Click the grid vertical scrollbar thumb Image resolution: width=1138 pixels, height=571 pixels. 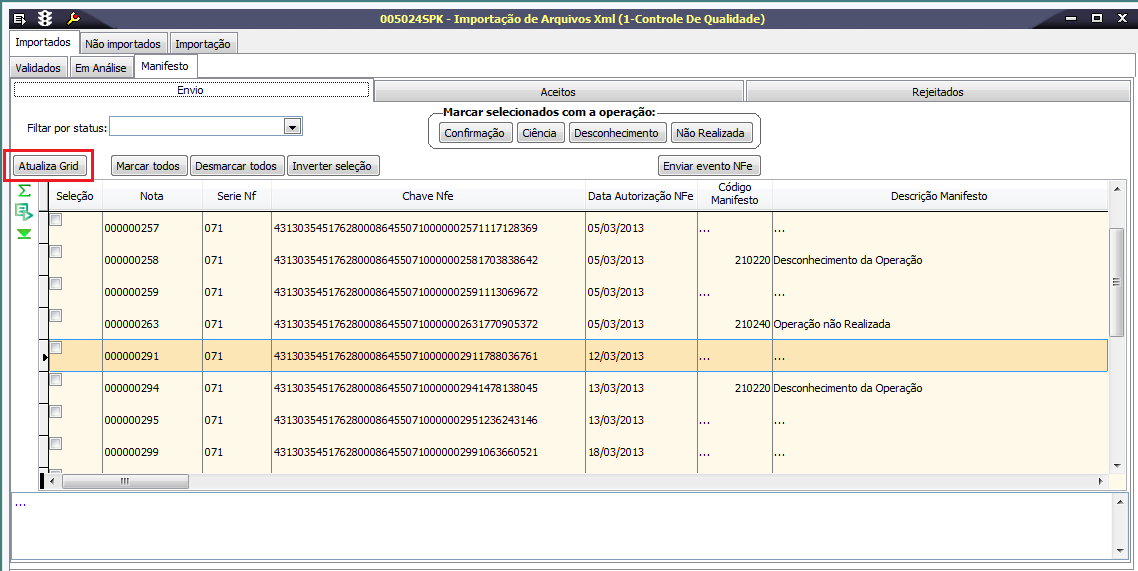coord(1116,282)
